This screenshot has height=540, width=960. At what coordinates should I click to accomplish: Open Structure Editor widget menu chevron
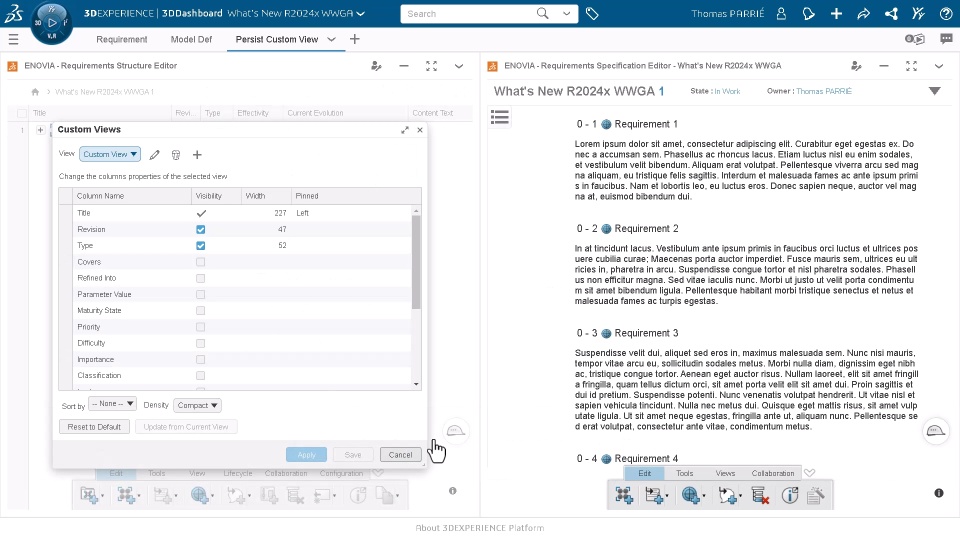(x=459, y=66)
